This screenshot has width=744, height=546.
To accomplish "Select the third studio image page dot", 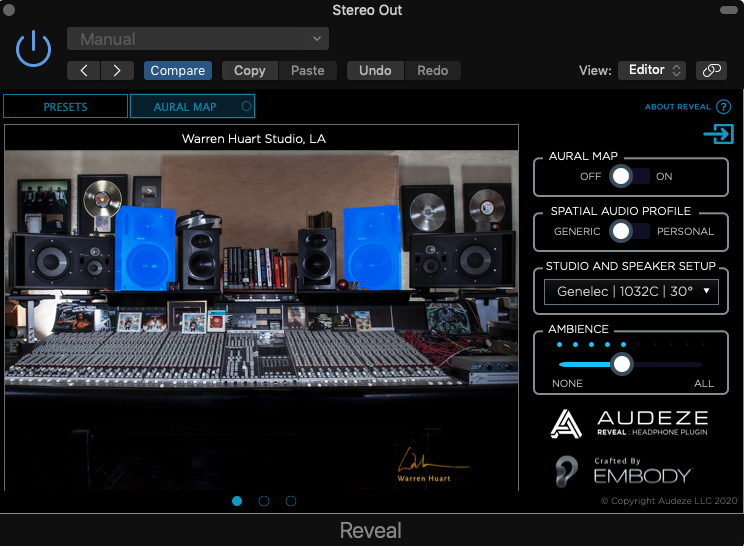I will tap(291, 501).
